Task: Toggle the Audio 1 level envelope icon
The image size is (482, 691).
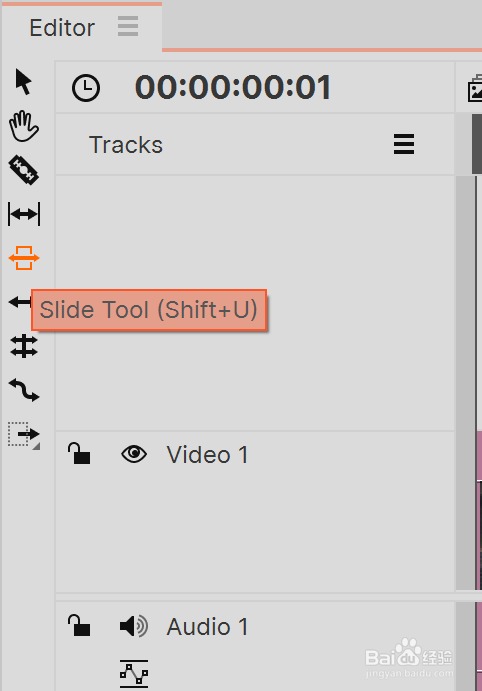Action: click(x=134, y=674)
